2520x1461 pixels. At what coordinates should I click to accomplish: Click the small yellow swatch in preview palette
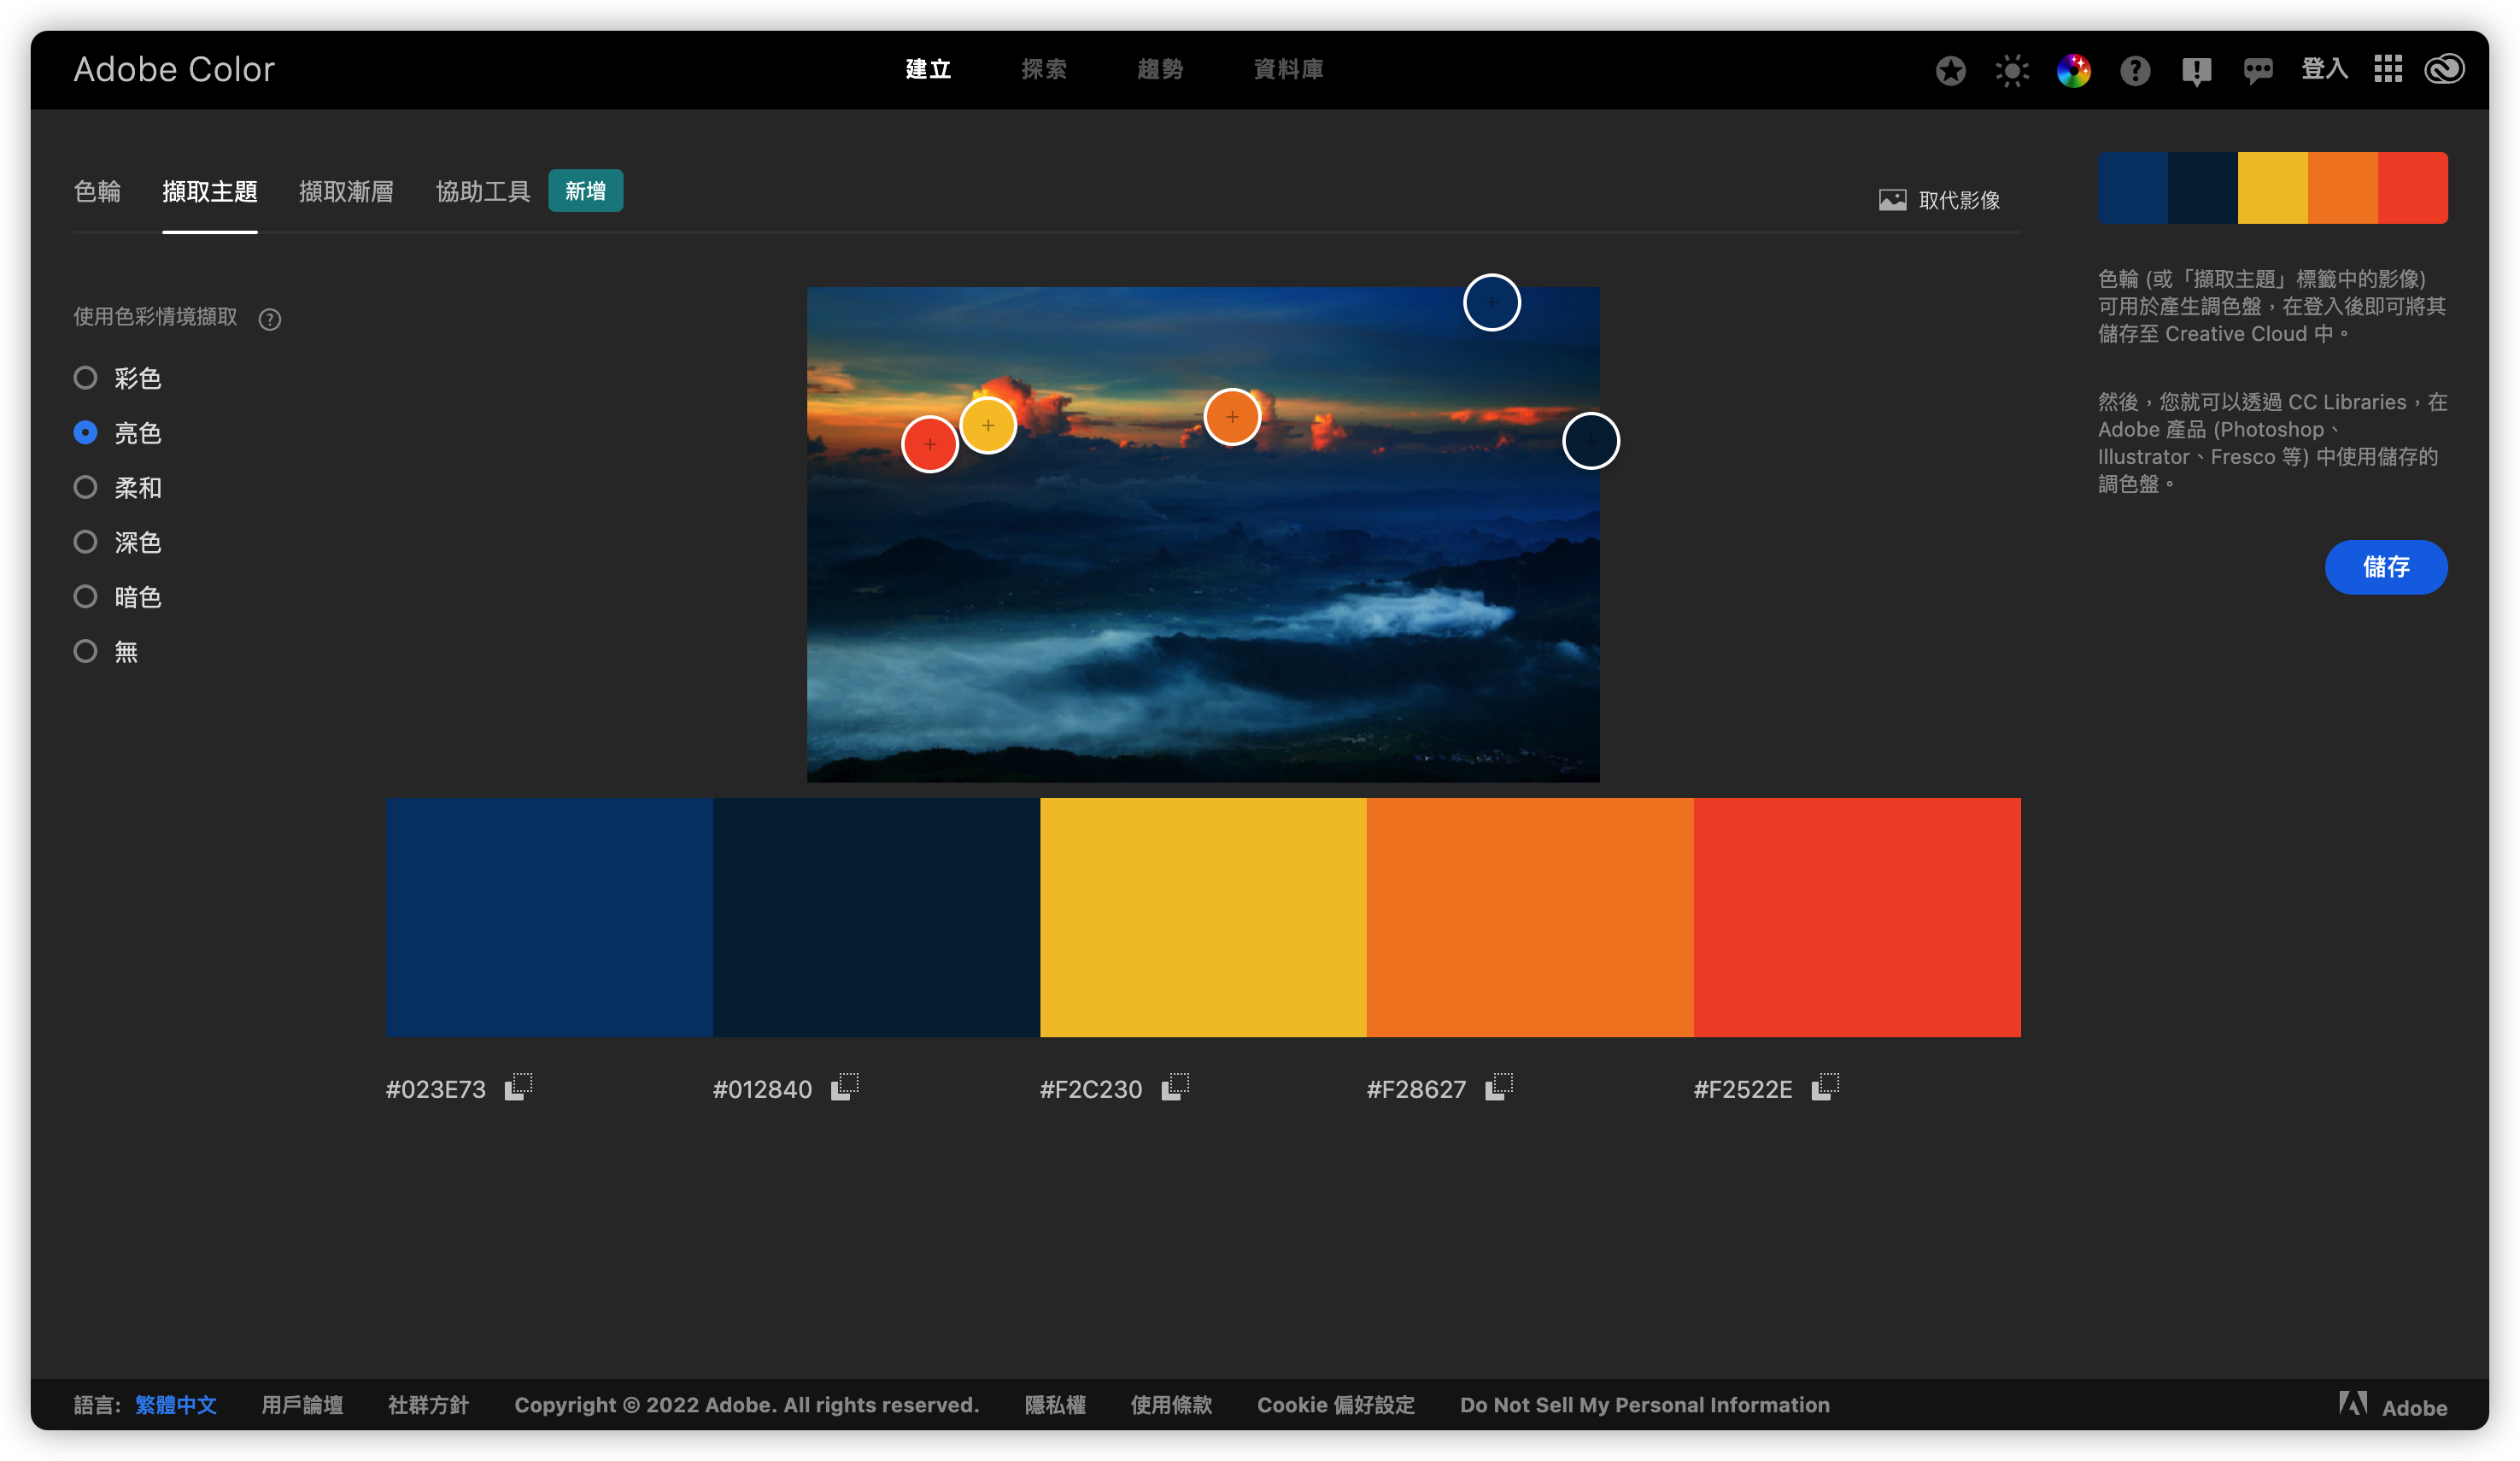(2272, 188)
